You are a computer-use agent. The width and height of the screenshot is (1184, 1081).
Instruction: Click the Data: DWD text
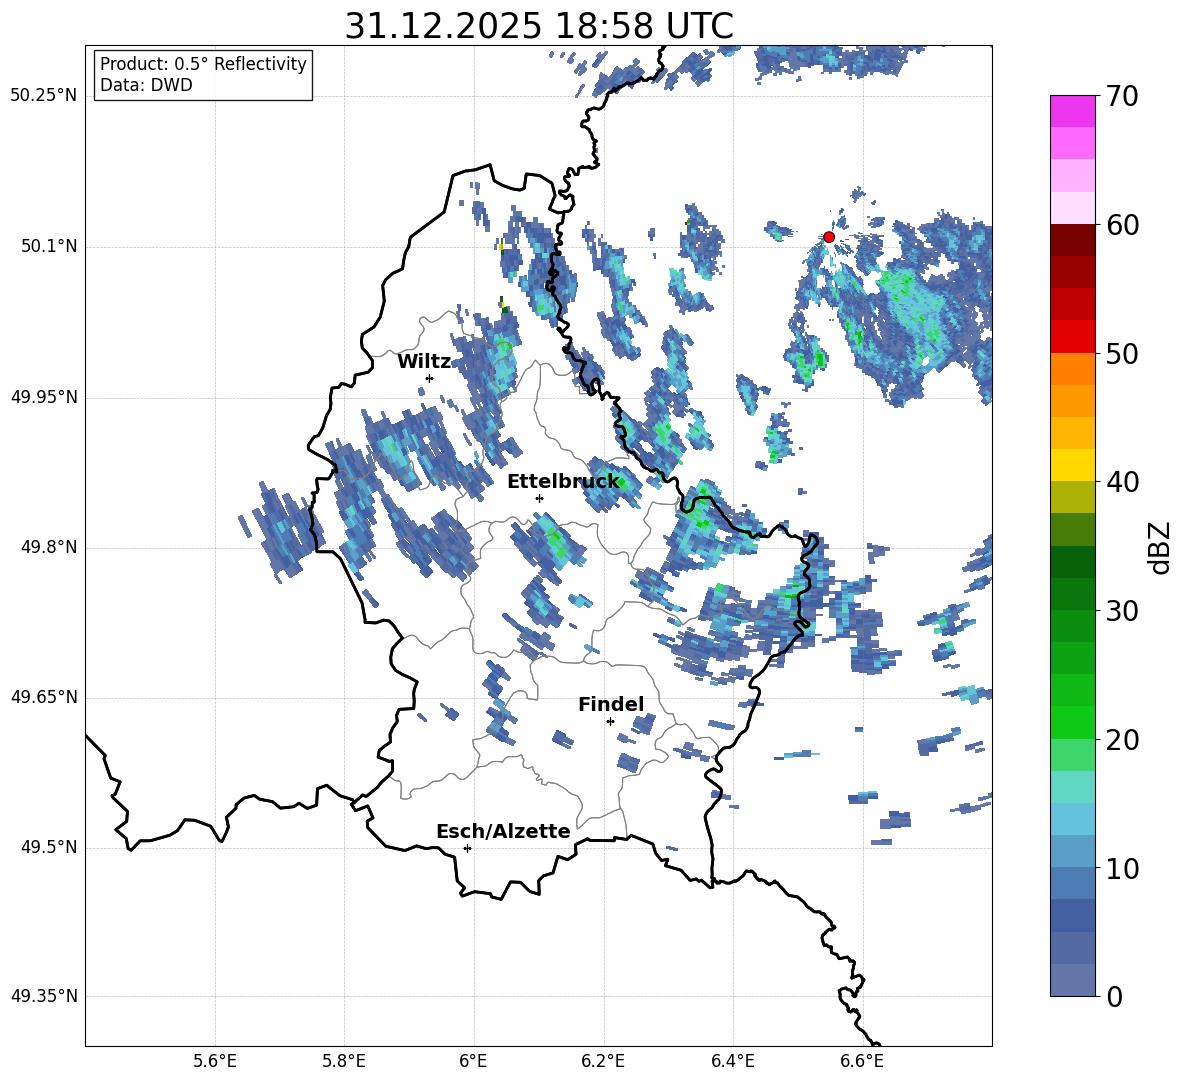pos(146,85)
